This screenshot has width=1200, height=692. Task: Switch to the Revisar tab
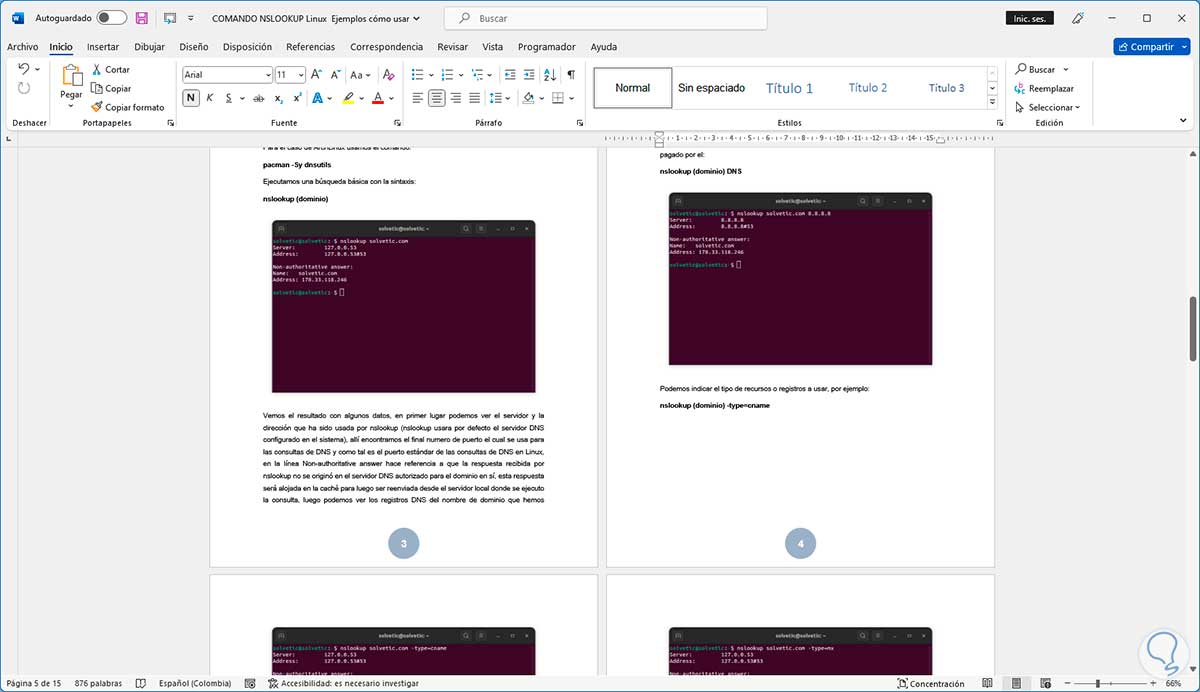point(452,47)
